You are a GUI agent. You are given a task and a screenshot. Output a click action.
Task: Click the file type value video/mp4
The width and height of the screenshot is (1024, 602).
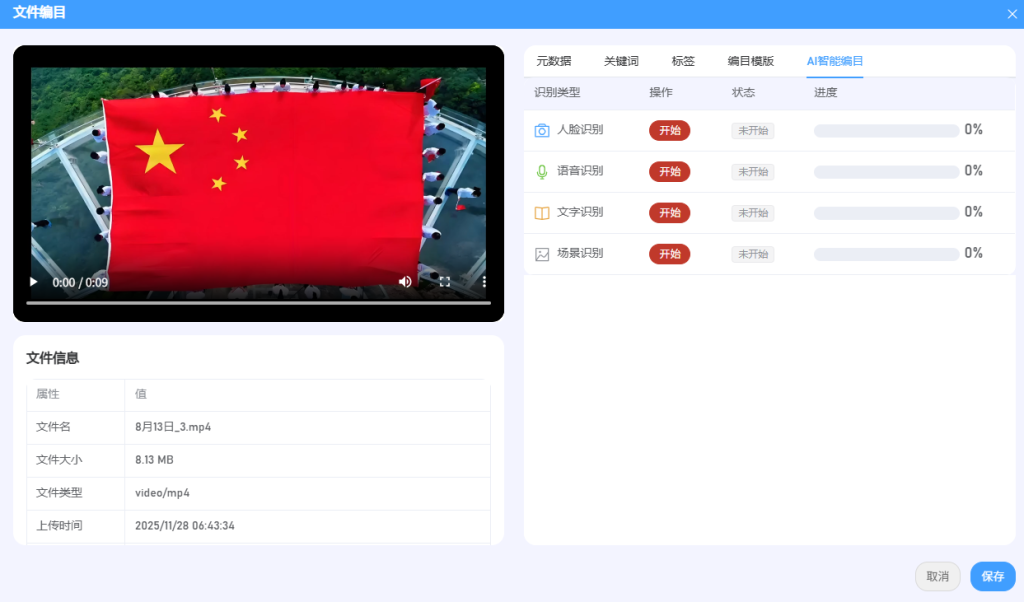tap(162, 493)
